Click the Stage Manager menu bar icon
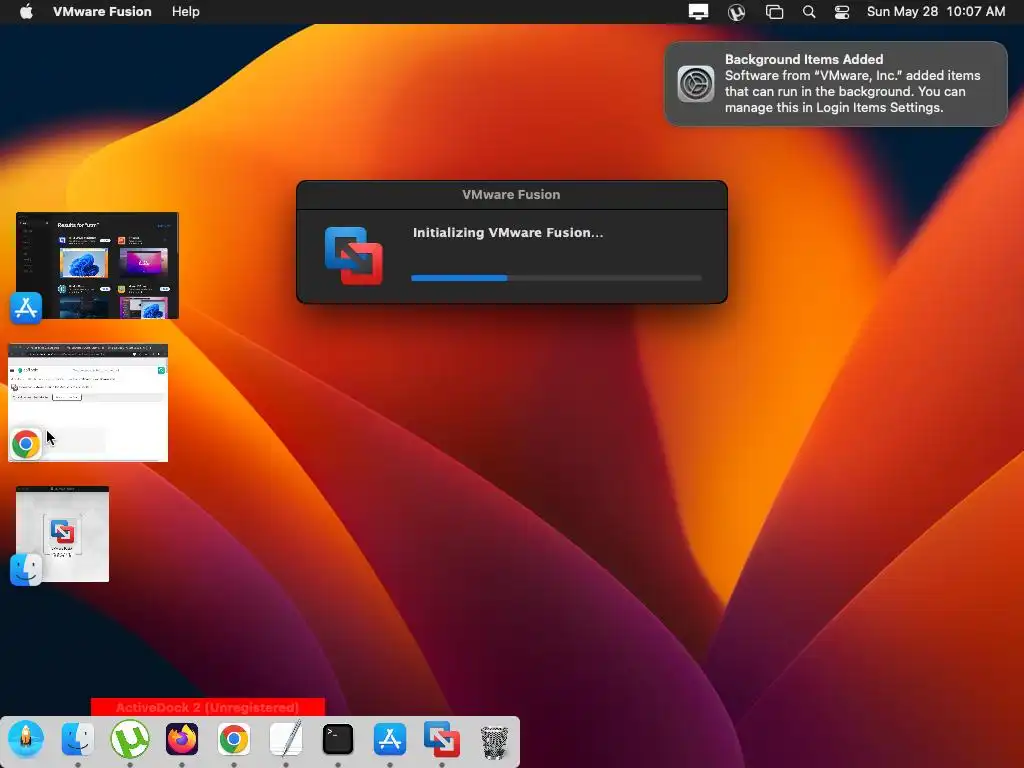The image size is (1024, 768). pos(774,12)
